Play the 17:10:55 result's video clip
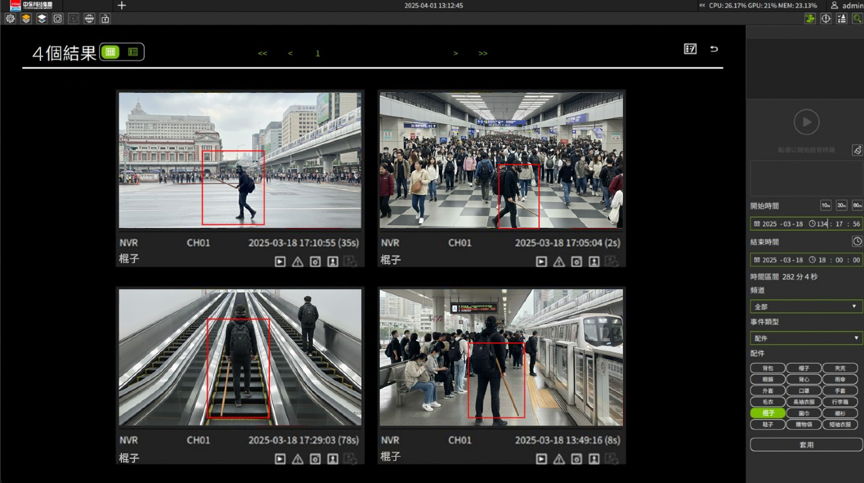Image resolution: width=864 pixels, height=483 pixels. 280,261
